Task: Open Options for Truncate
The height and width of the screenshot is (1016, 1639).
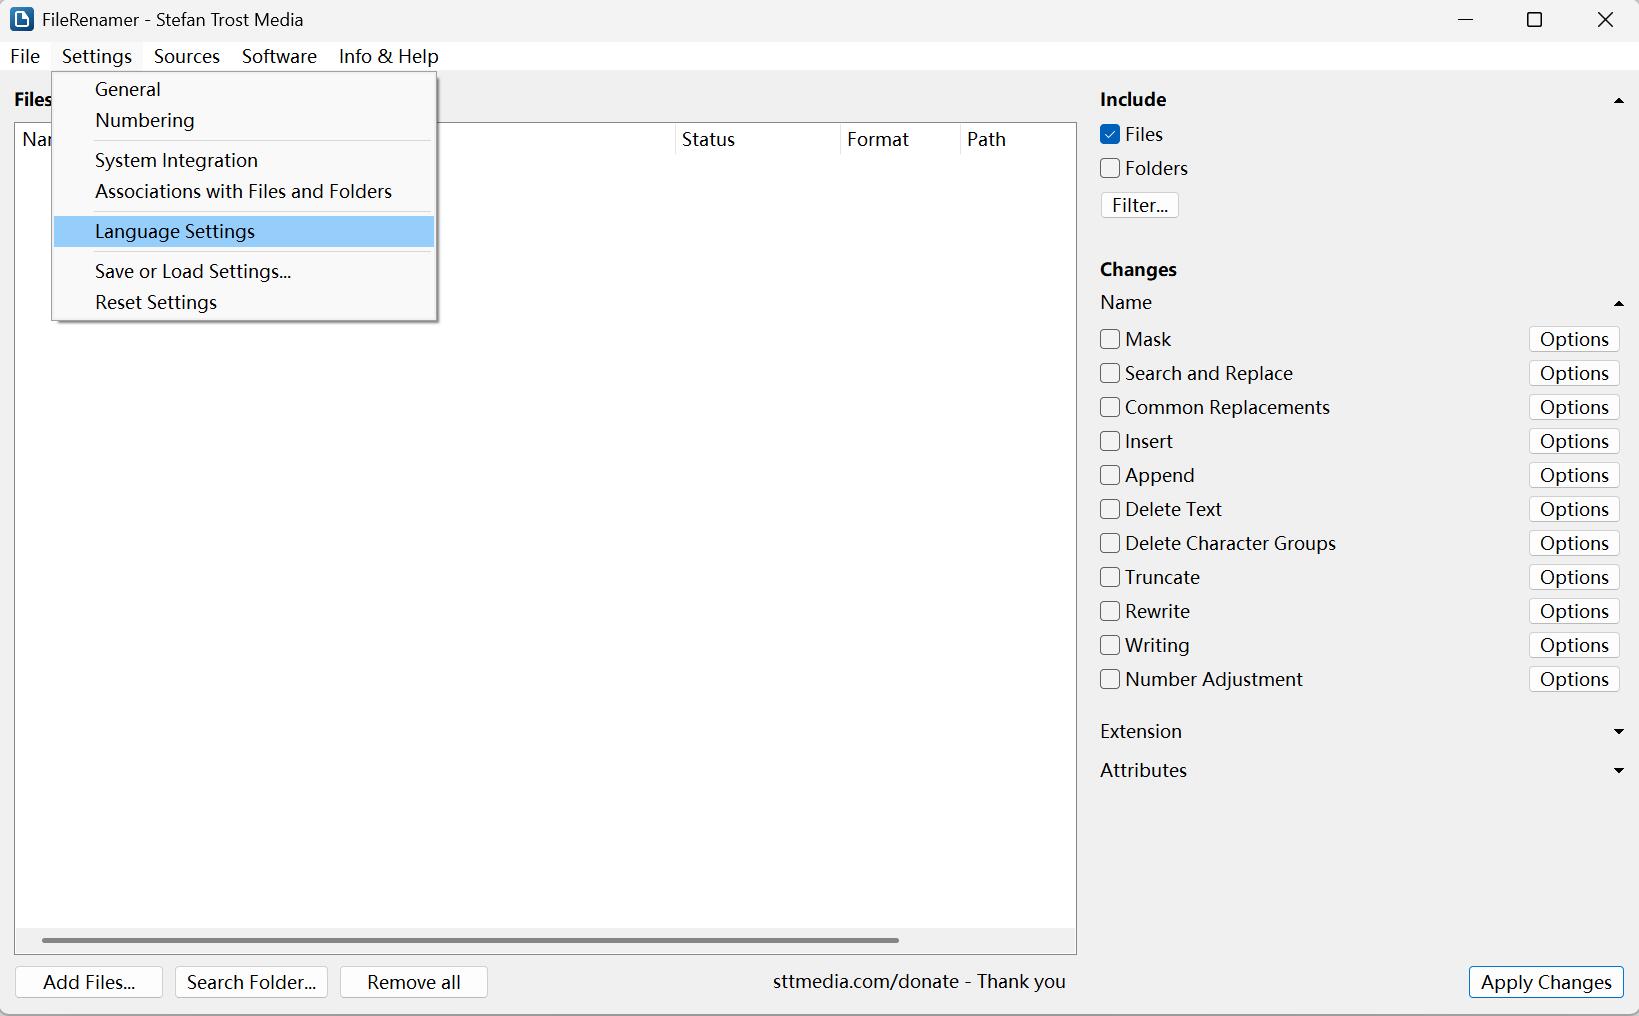Action: pos(1574,577)
